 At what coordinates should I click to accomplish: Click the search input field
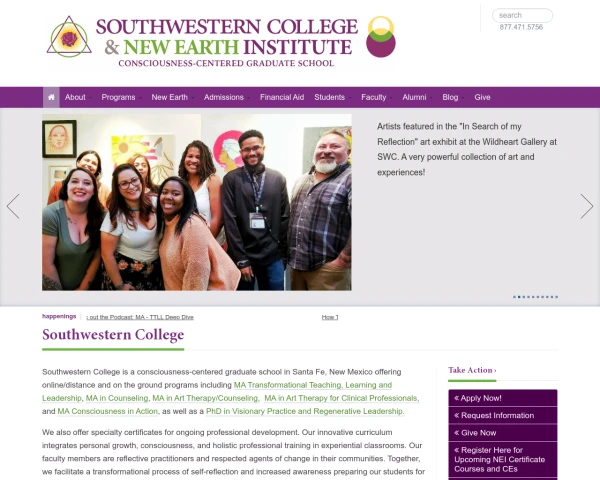tap(522, 15)
